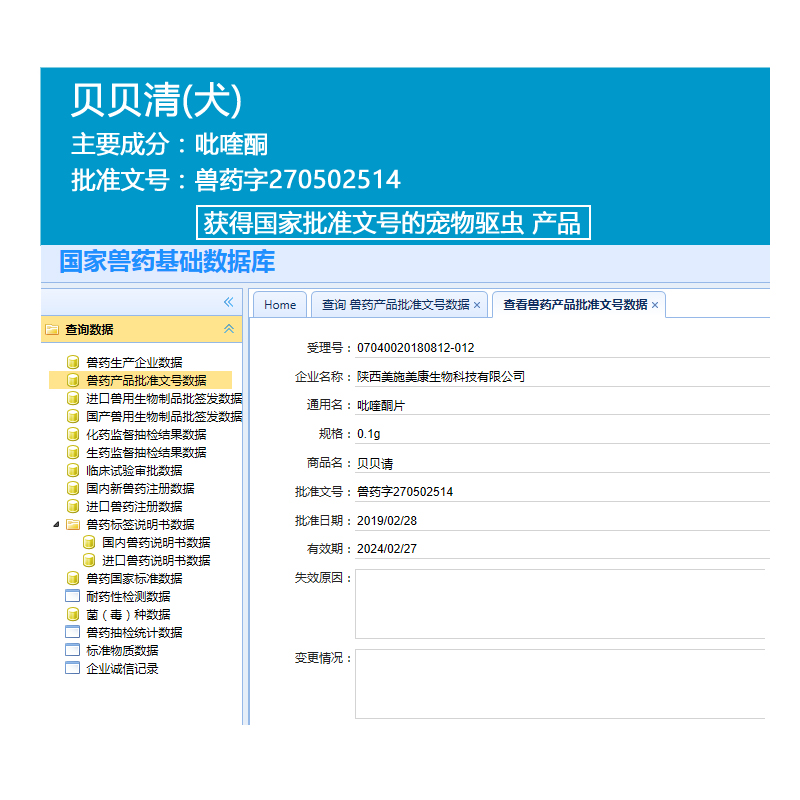Viewport: 800px width, 800px height.
Task: Click inside the 失效原因 text area
Action: tap(560, 604)
